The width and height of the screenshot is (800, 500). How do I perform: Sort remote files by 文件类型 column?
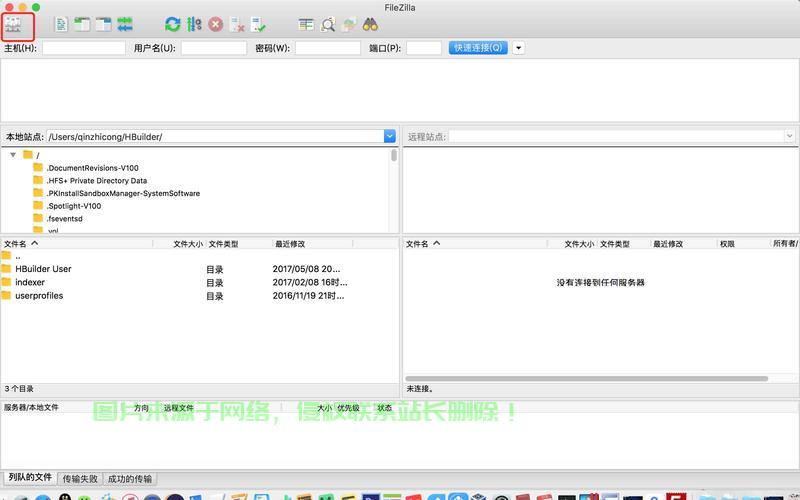pos(624,244)
